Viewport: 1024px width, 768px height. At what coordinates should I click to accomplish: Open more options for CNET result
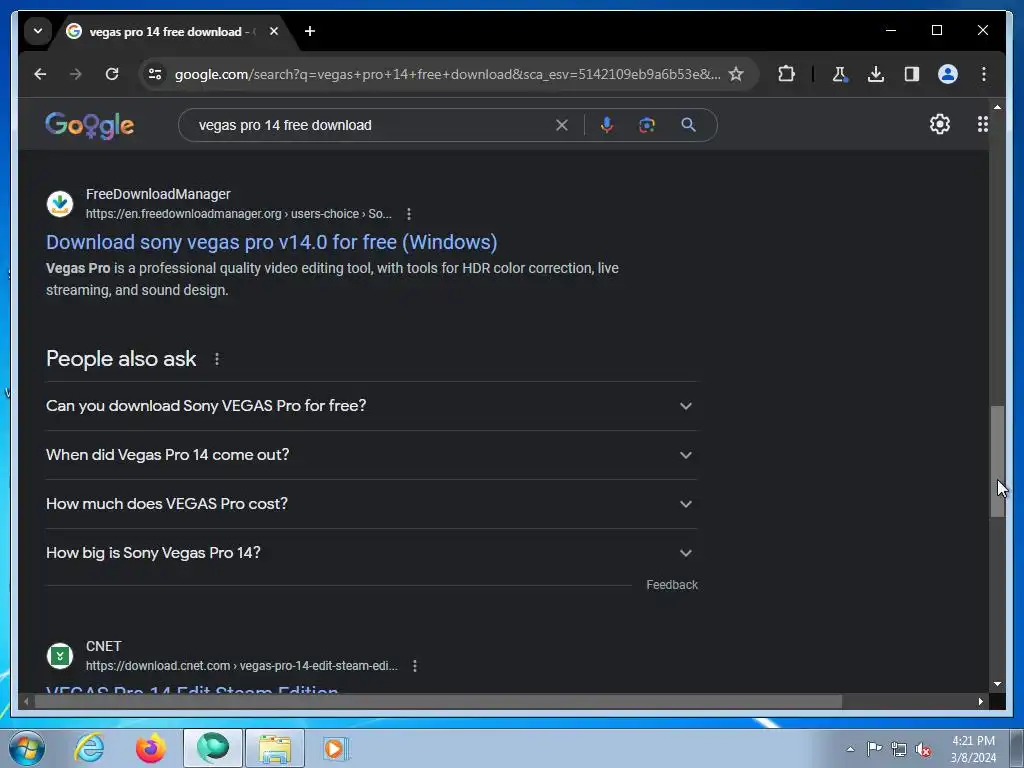pos(415,666)
